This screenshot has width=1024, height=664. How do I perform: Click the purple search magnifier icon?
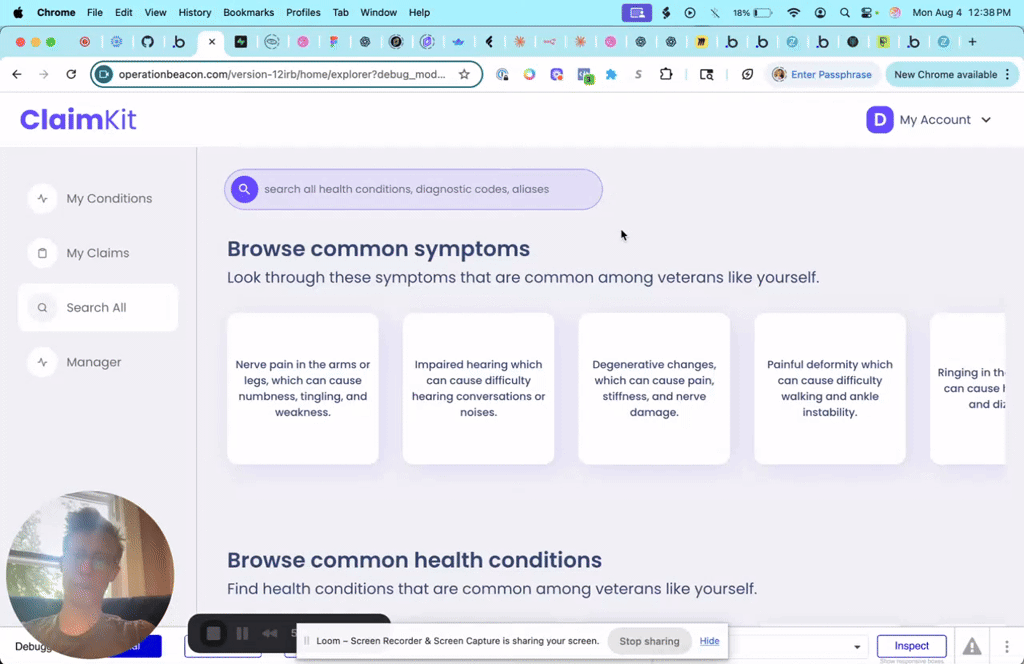coord(244,189)
